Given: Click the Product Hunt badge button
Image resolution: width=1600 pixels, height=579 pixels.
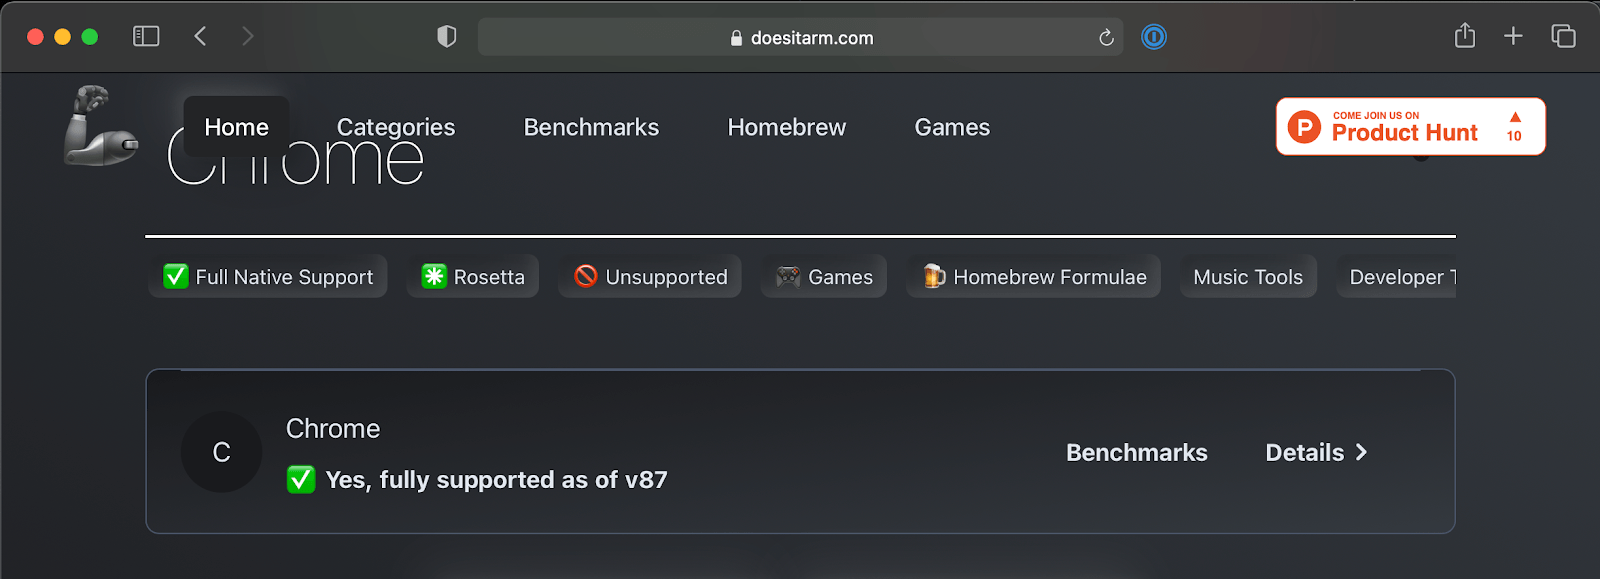Looking at the screenshot, I should 1404,127.
